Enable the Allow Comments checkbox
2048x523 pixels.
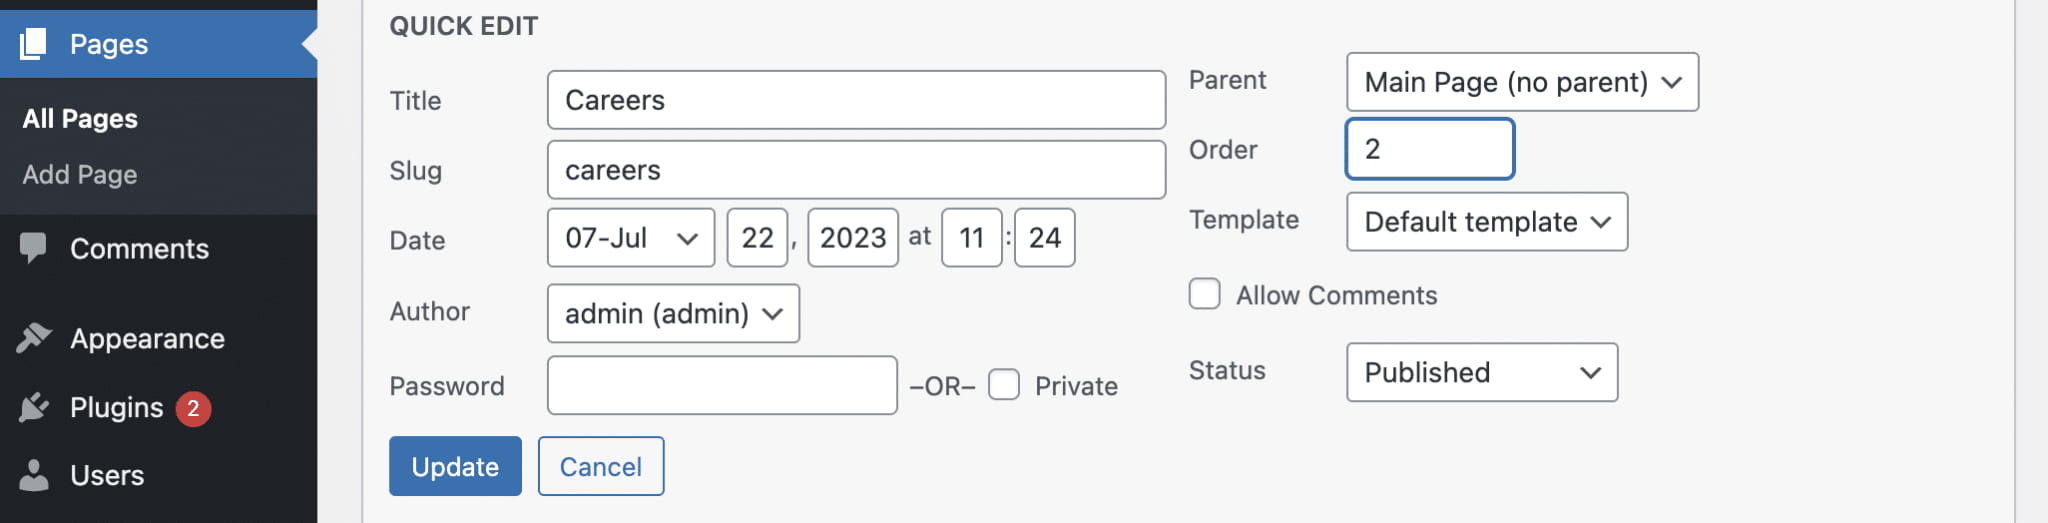1204,294
